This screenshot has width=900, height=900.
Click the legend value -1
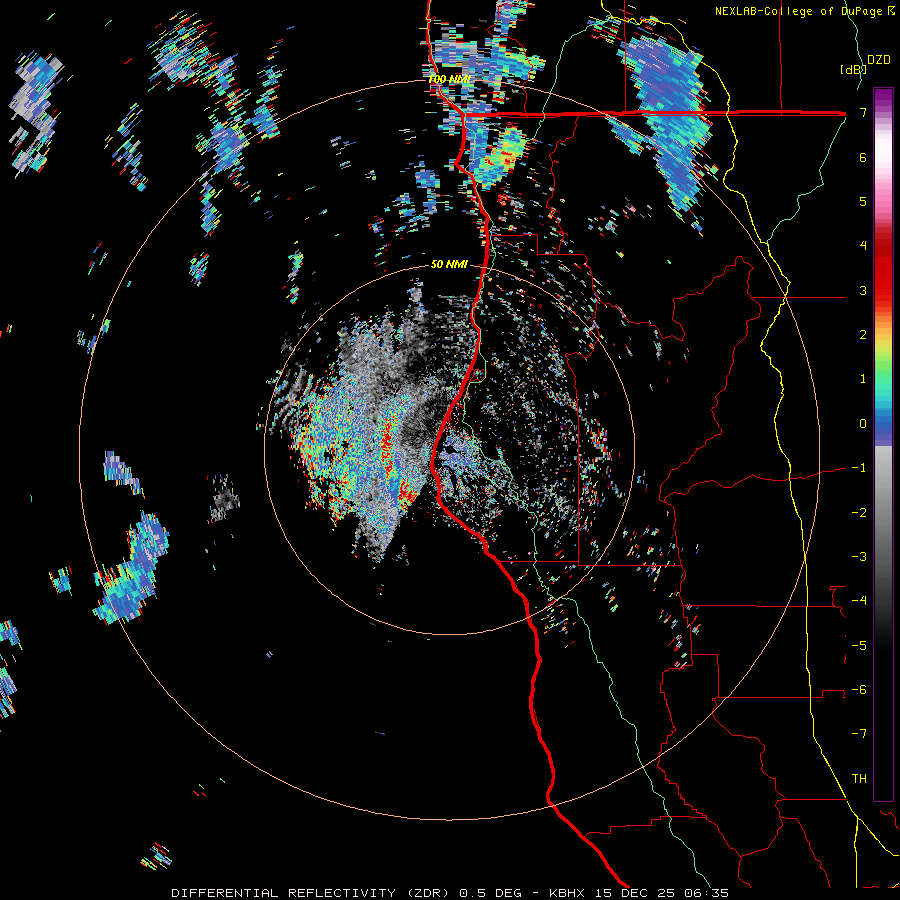859,468
